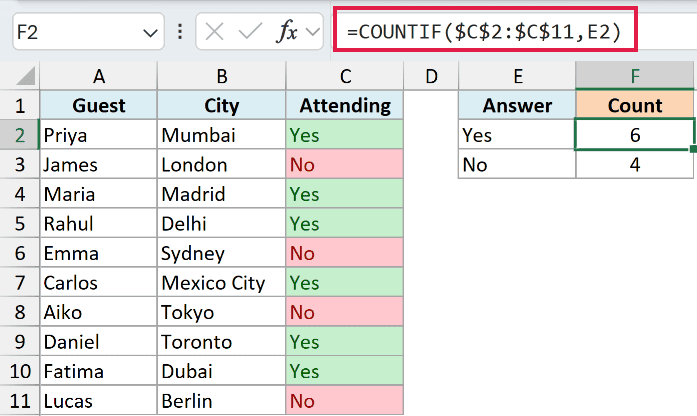This screenshot has width=697, height=416.
Task: Click the Guest header cell
Action: 99,106
